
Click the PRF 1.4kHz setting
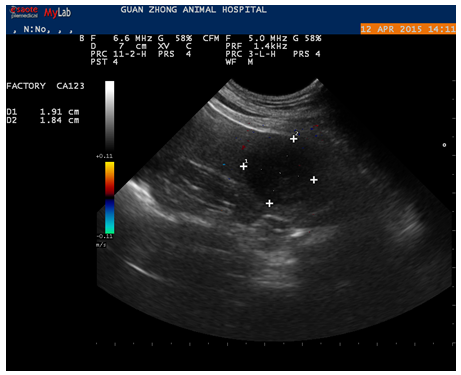(256, 46)
